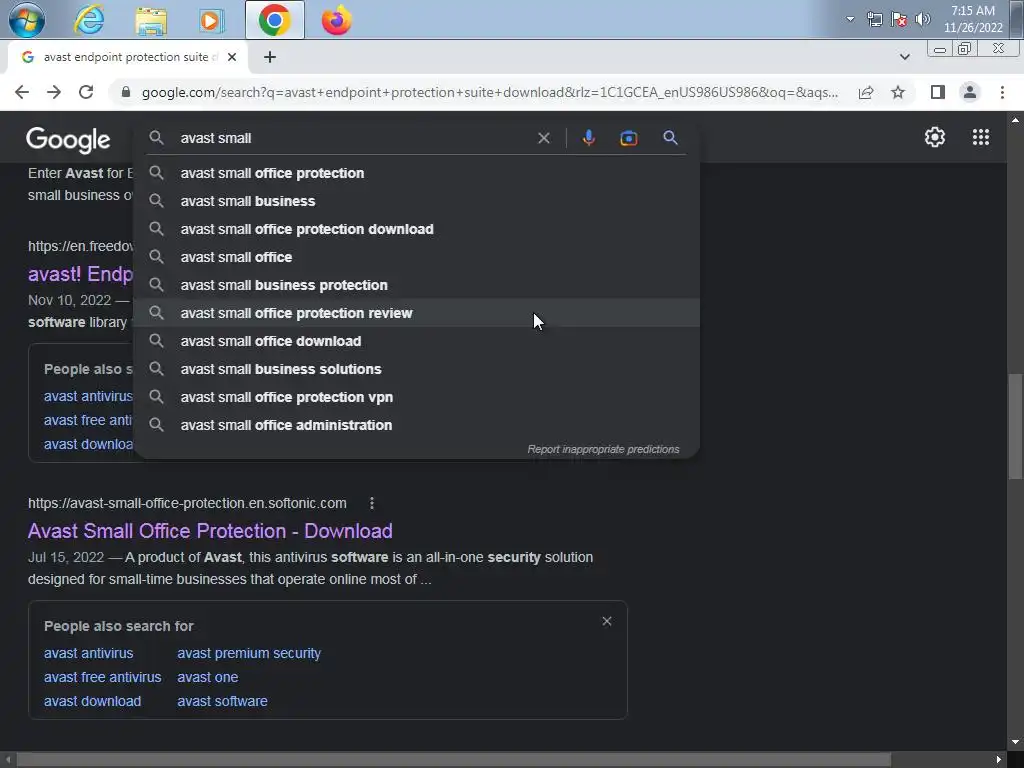Choose suggestion avast small office protection vpn

pyautogui.click(x=416, y=397)
